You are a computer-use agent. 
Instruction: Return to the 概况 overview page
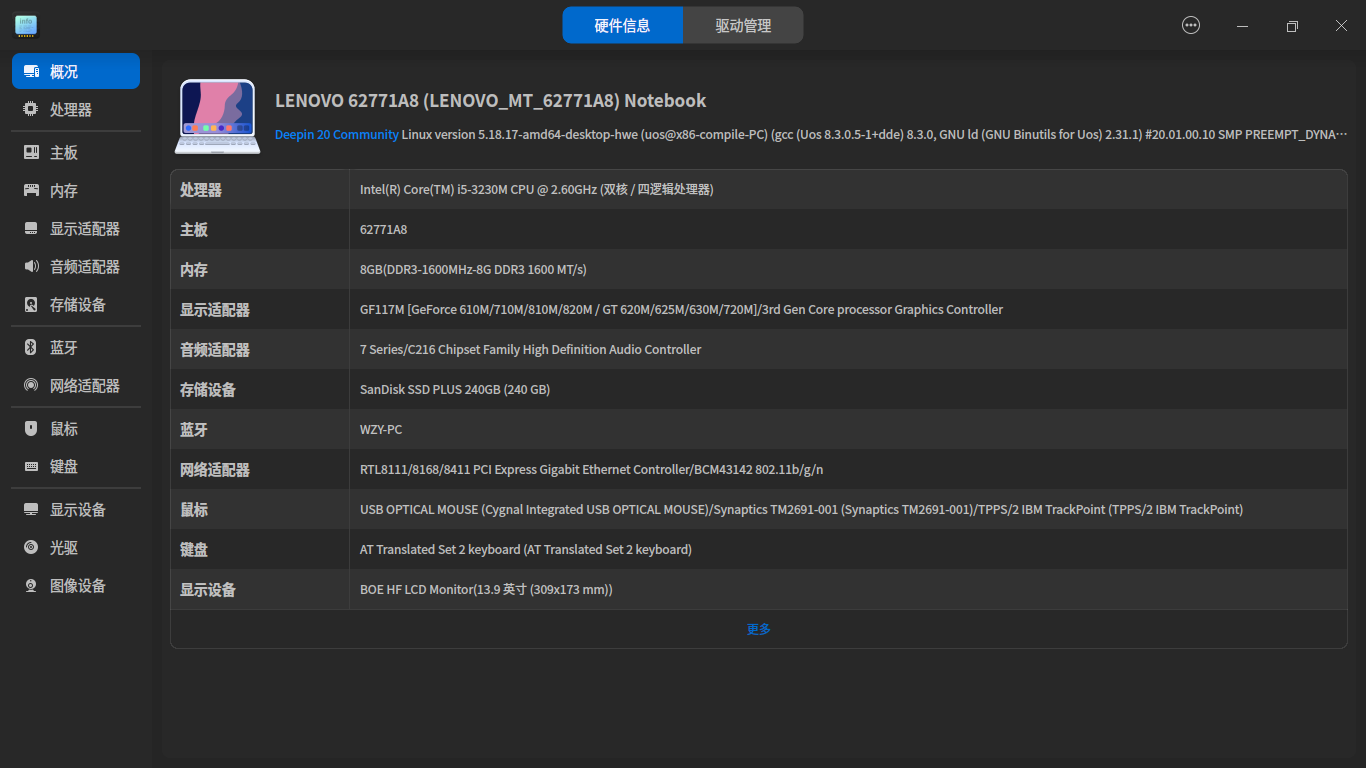click(62, 70)
